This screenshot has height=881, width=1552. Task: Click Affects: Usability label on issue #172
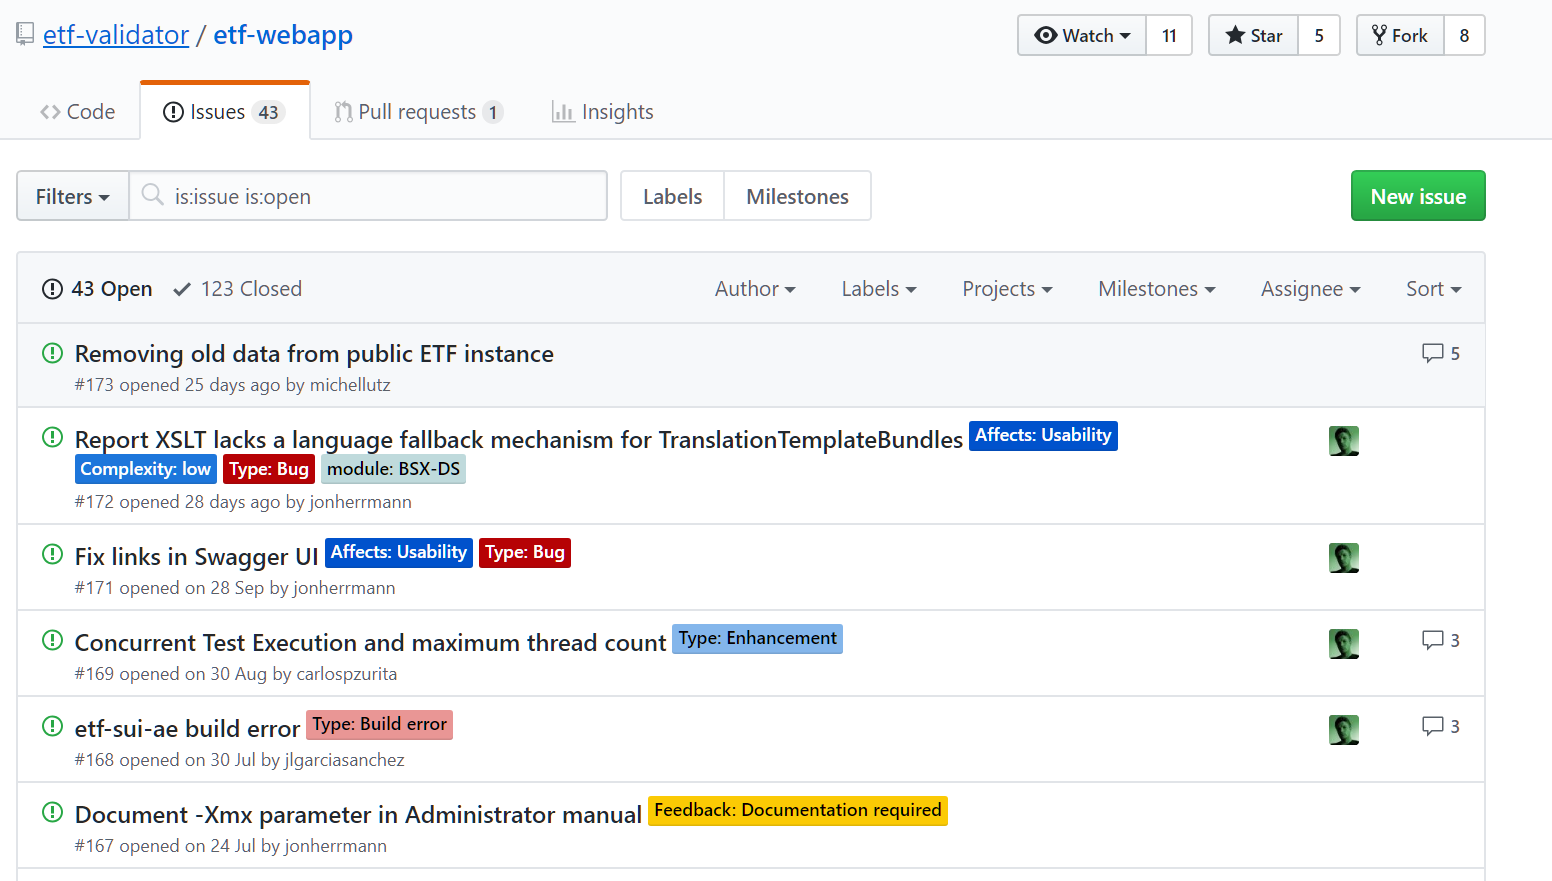tap(1043, 435)
